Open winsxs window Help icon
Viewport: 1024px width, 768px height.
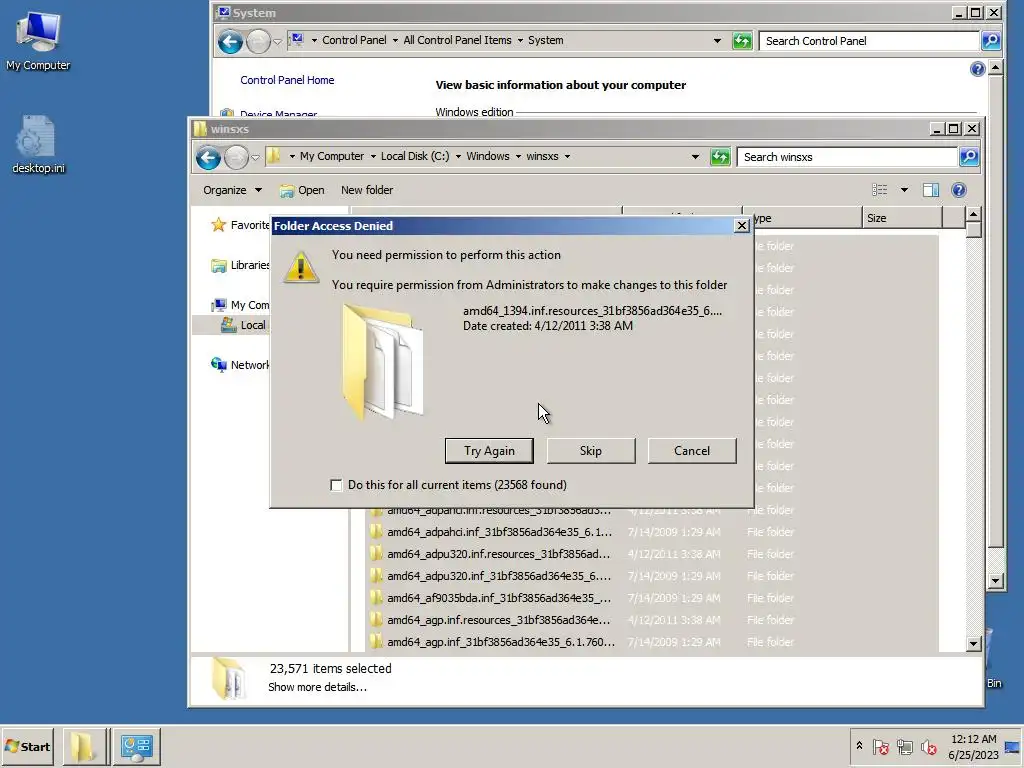[959, 190]
